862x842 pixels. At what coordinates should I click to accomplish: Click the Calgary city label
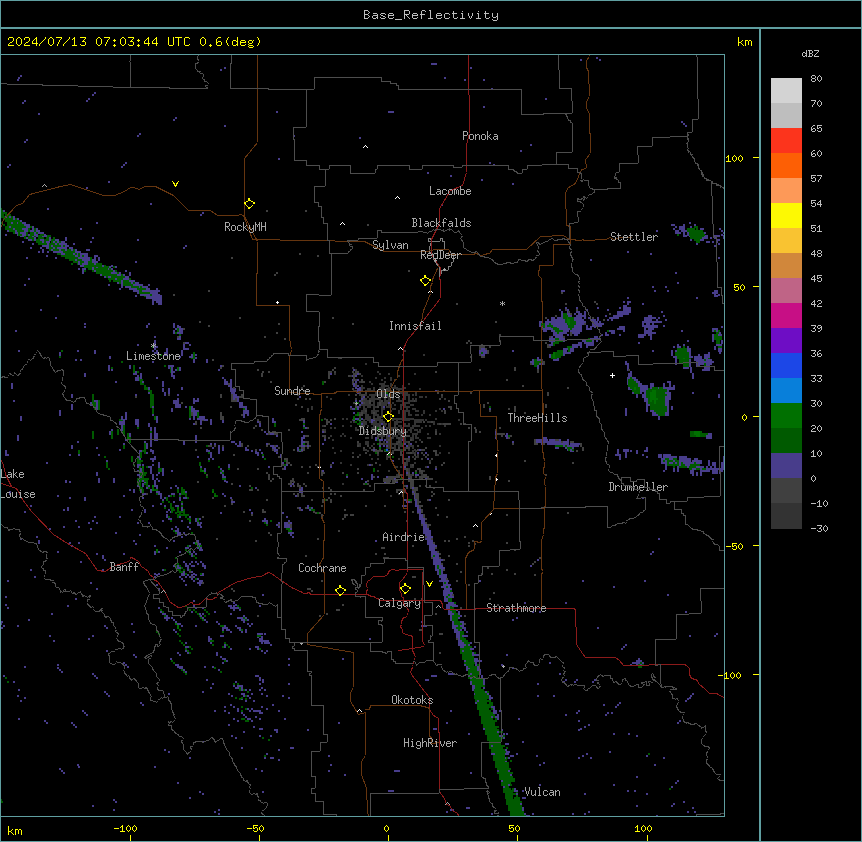coord(399,603)
